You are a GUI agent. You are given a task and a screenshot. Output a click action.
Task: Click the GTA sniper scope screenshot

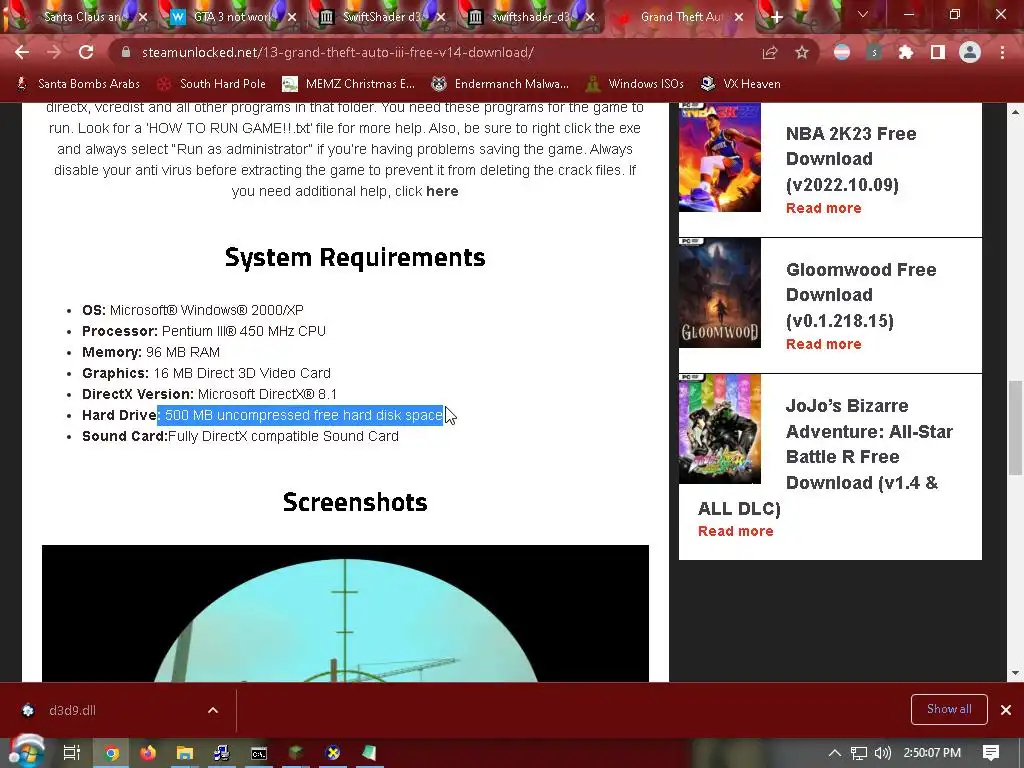tap(345, 614)
